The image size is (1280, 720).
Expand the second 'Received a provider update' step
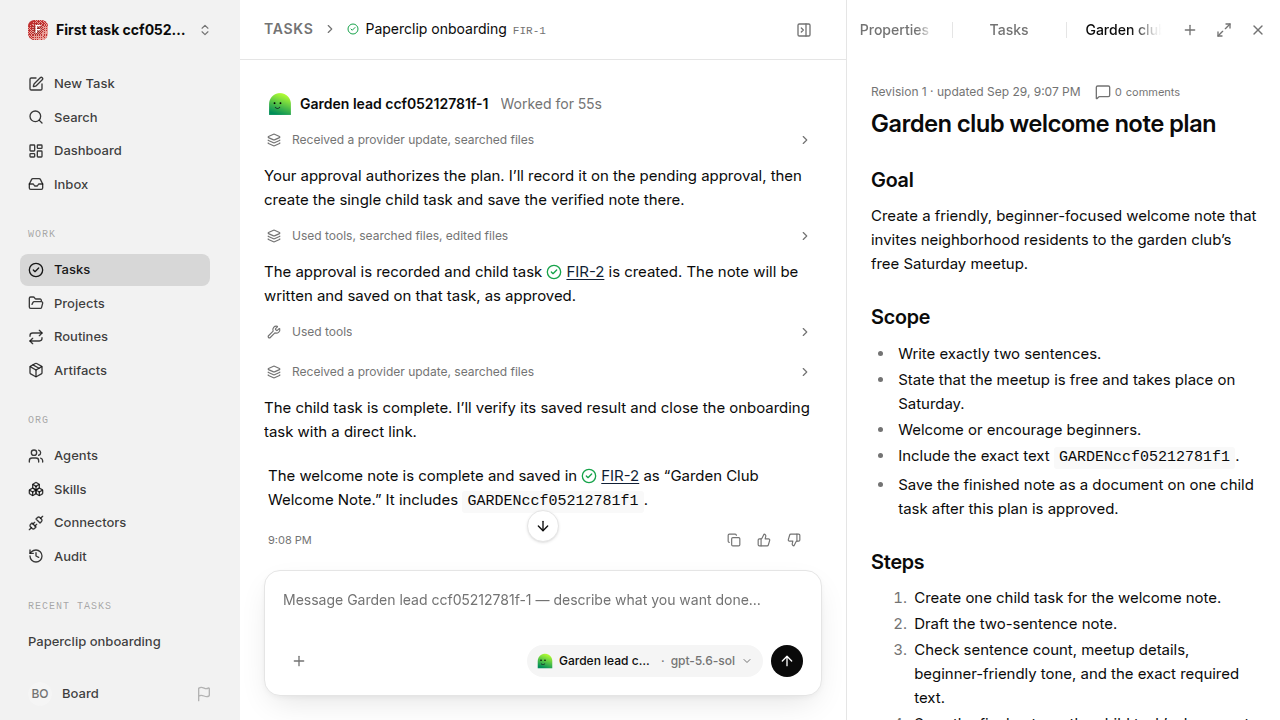[538, 372]
